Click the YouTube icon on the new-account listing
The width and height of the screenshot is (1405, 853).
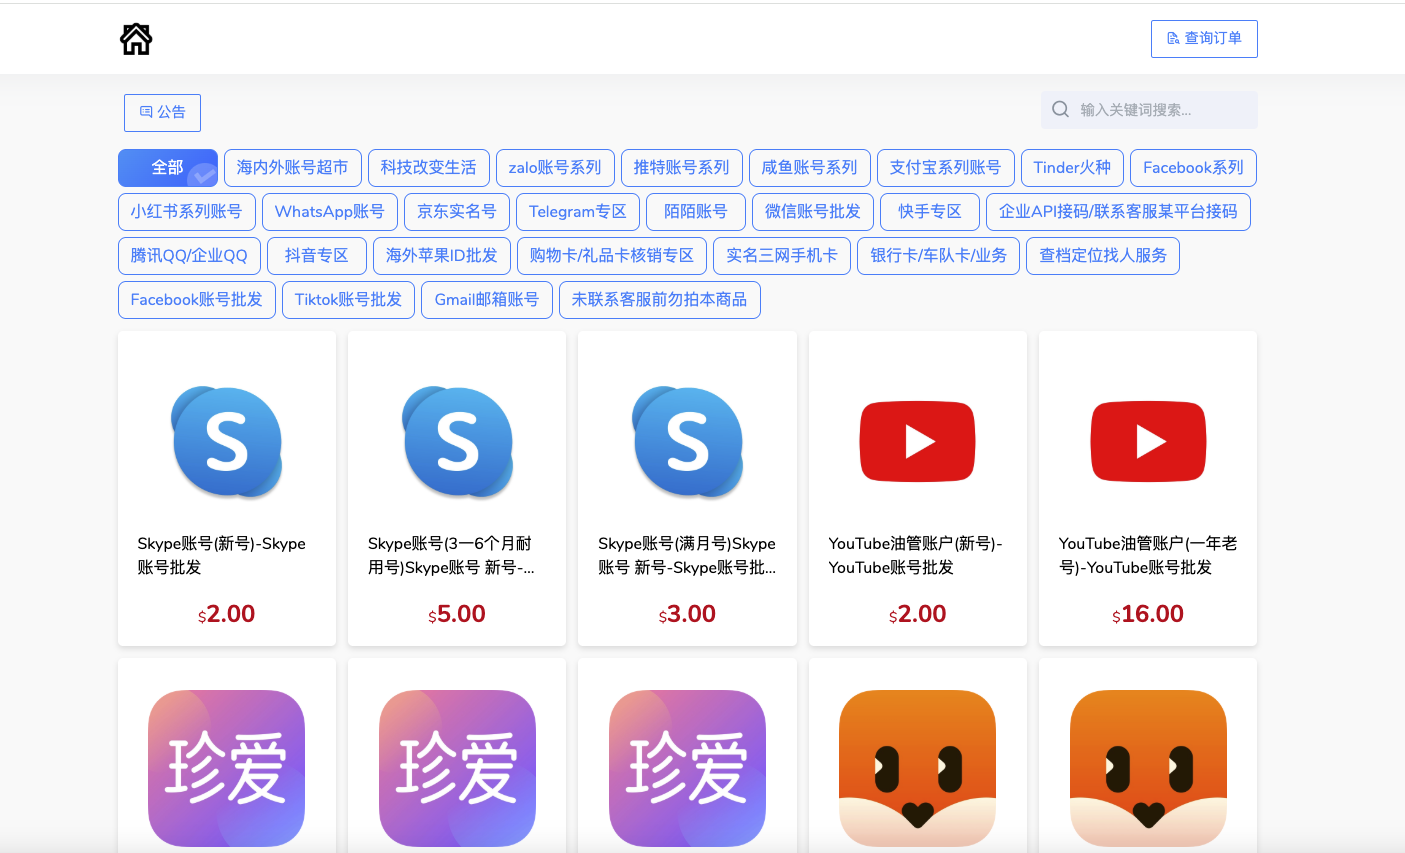[x=917, y=441]
